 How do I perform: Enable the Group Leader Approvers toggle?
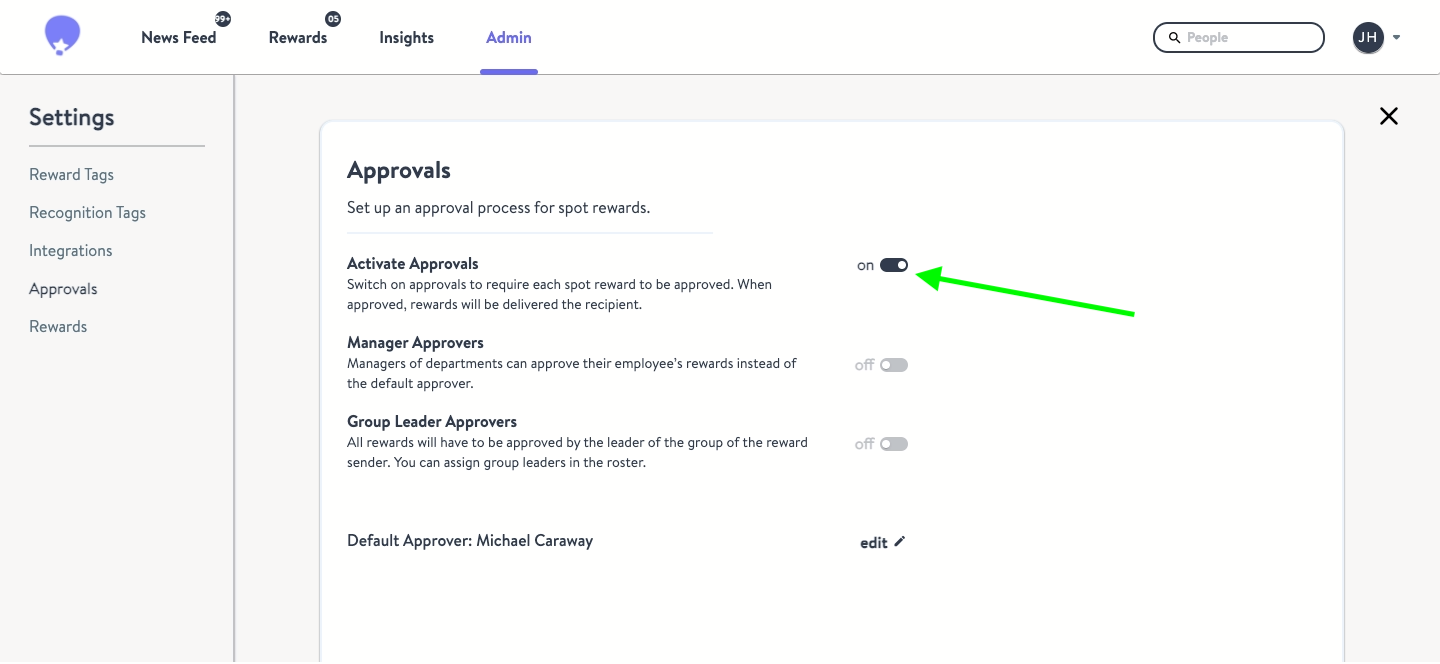(894, 444)
